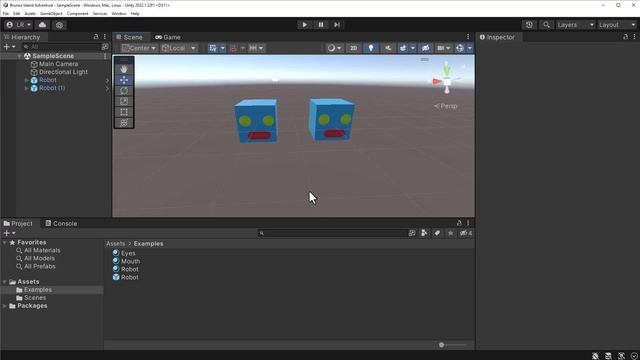This screenshot has height=360, width=640.
Task: Open the global search magnifier
Action: [x=546, y=25]
